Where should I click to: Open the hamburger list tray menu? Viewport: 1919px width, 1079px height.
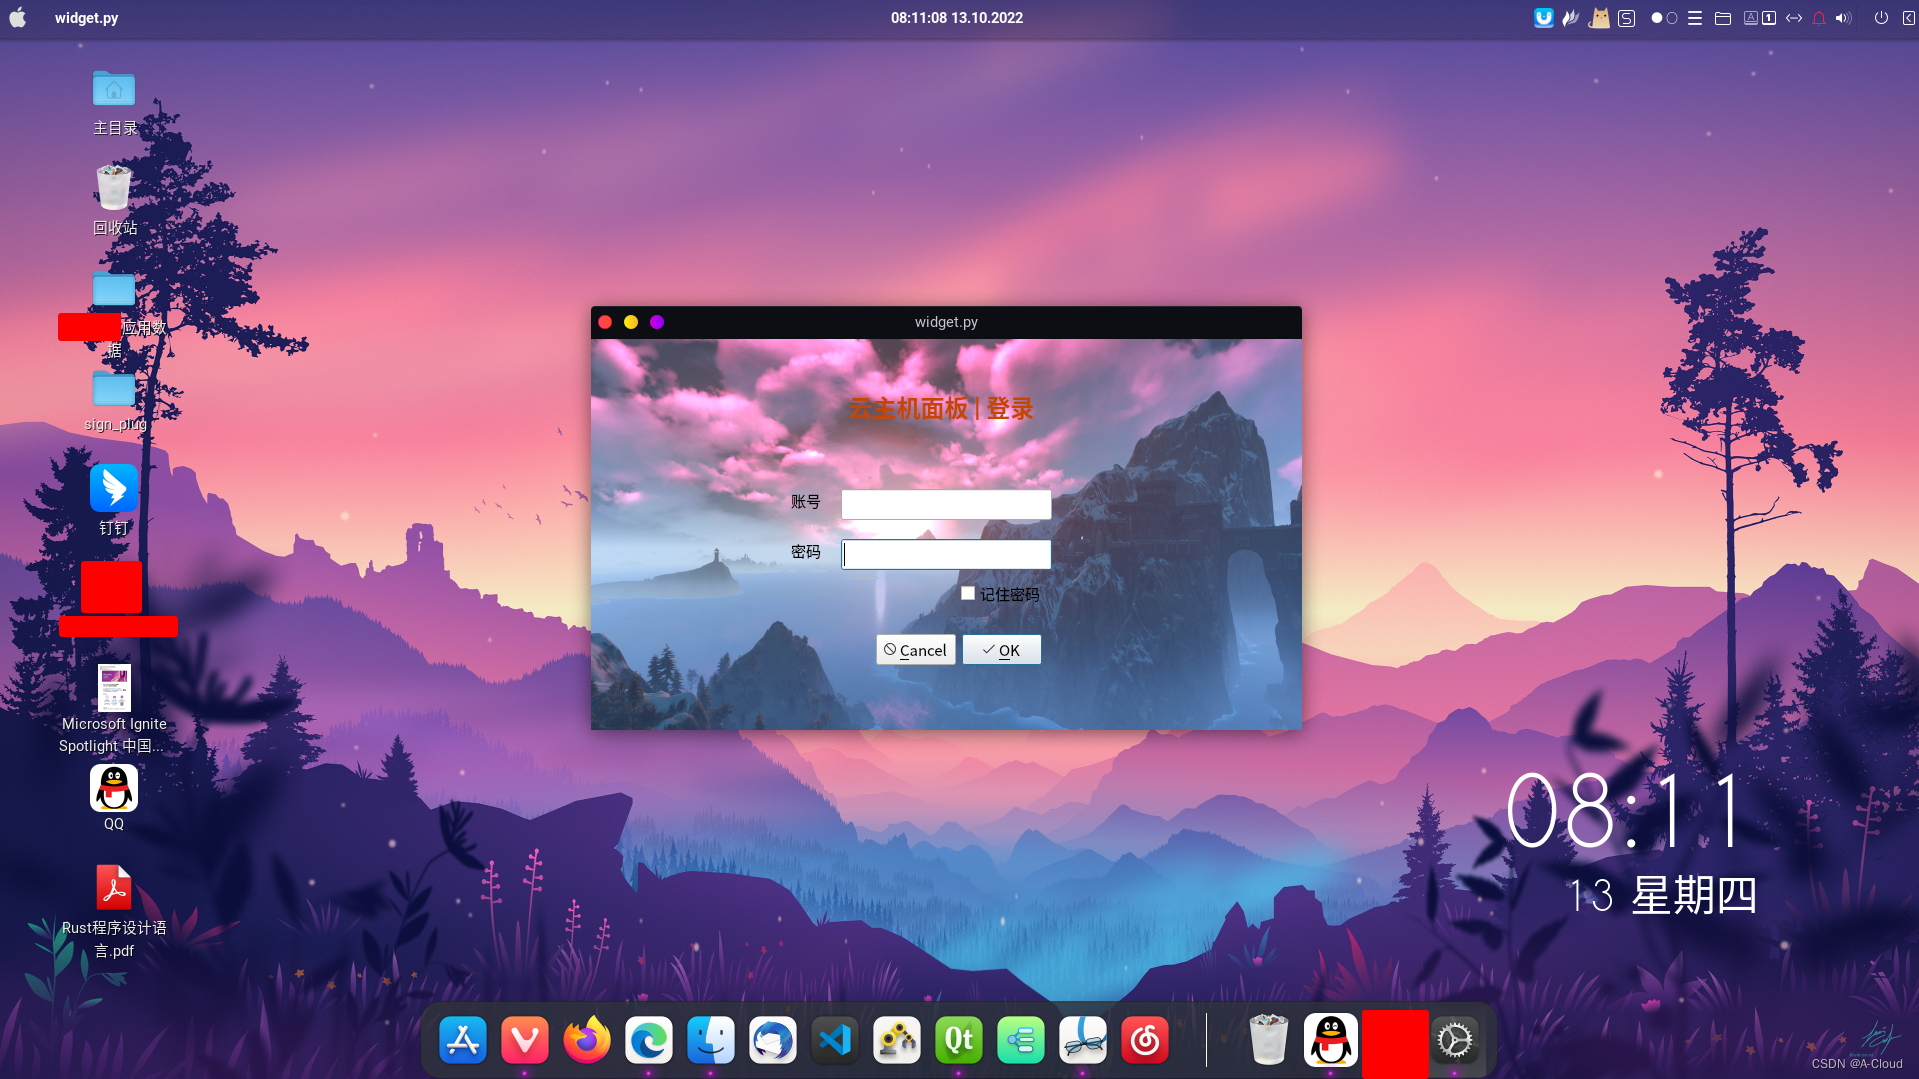click(x=1695, y=18)
